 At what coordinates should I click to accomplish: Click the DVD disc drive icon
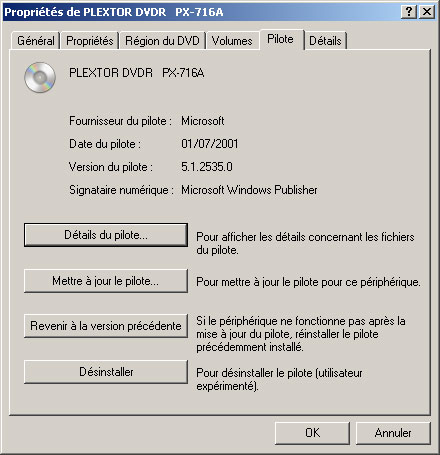click(x=40, y=77)
